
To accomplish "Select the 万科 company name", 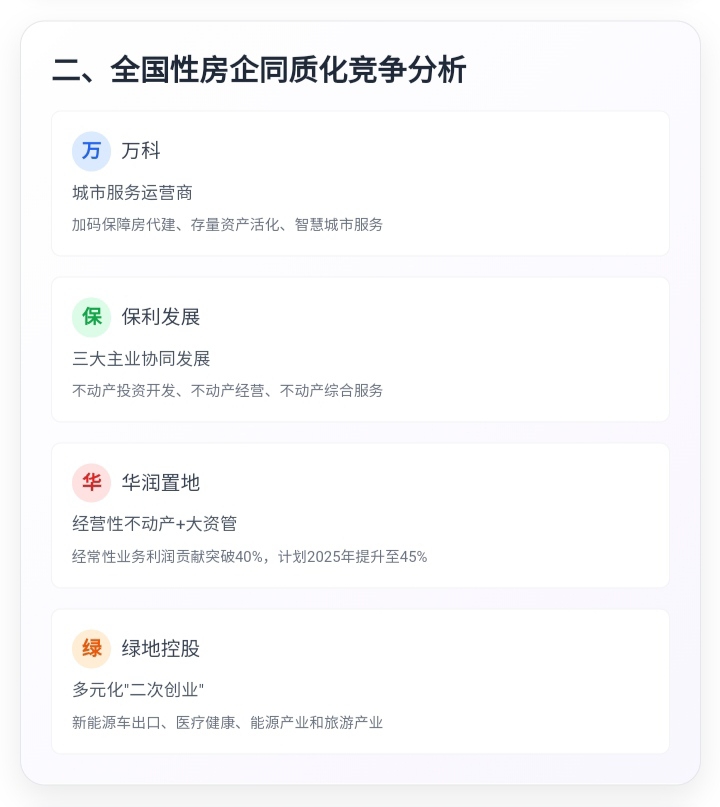I will tap(141, 151).
